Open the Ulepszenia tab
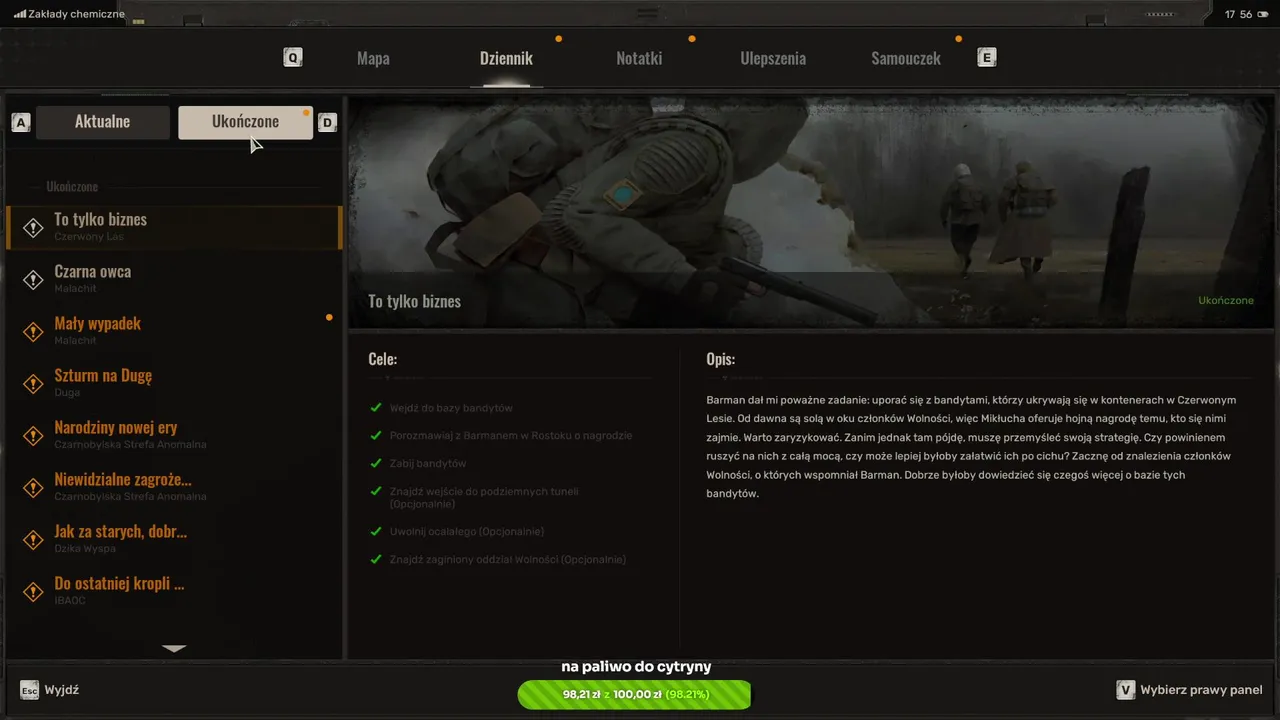Viewport: 1280px width, 720px height. point(773,58)
